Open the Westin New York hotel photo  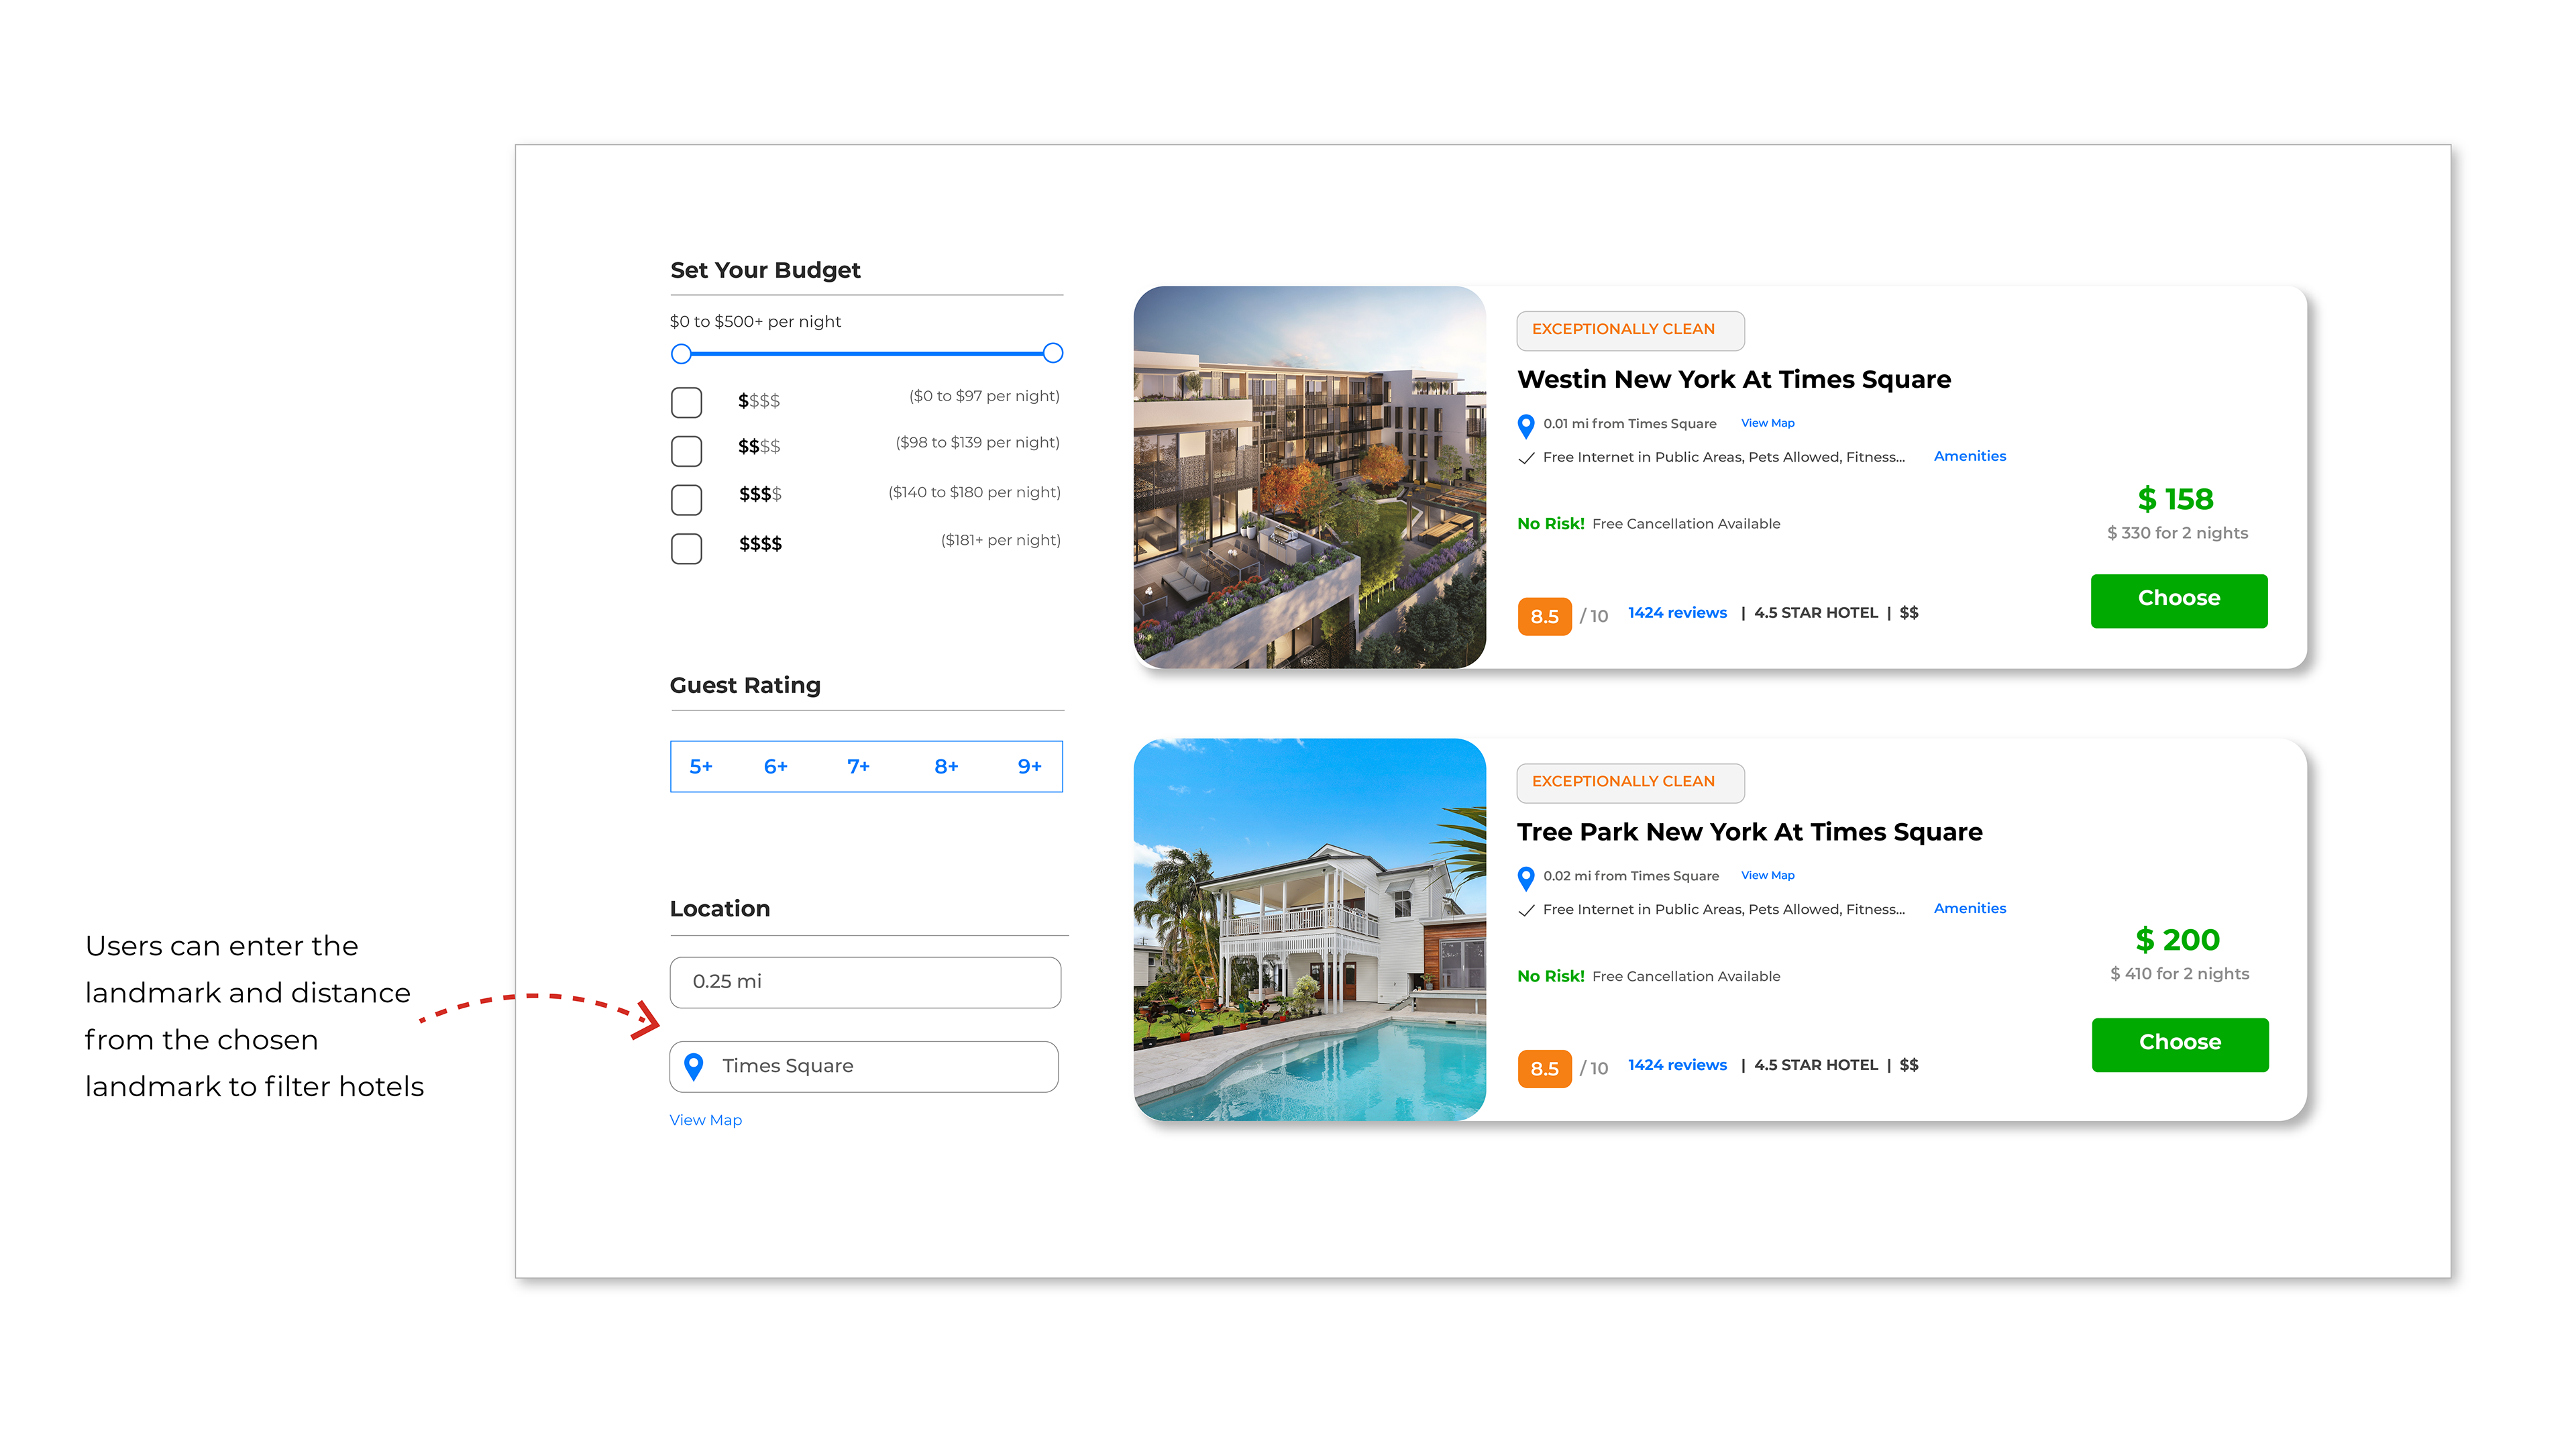[1309, 477]
